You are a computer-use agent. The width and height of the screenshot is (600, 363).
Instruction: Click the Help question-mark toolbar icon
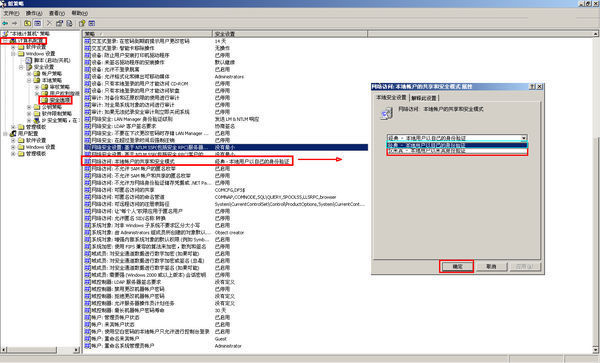tap(82, 23)
